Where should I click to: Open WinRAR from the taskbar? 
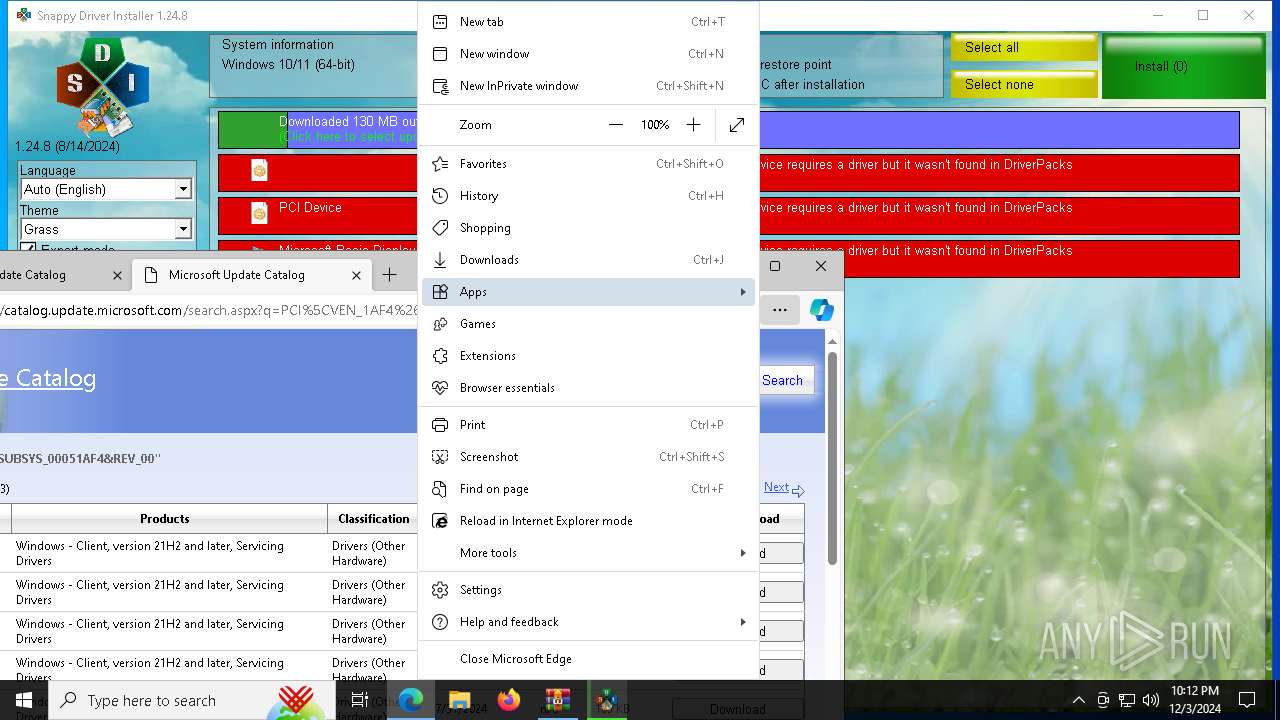tap(557, 700)
